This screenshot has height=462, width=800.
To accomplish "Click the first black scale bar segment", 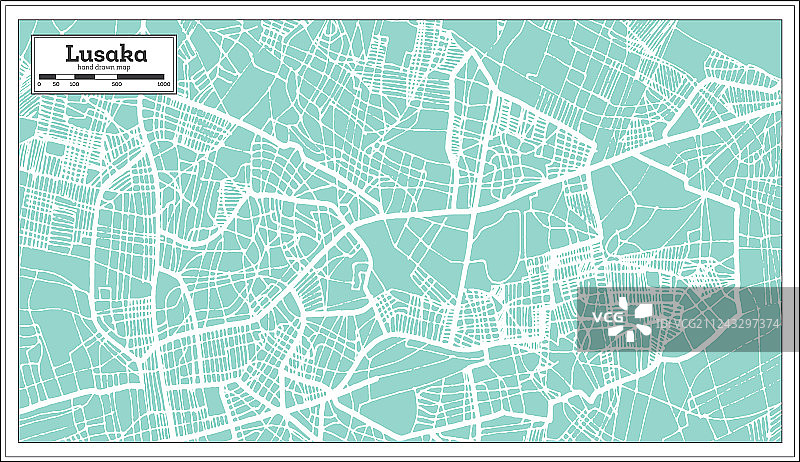I will (x=47, y=77).
